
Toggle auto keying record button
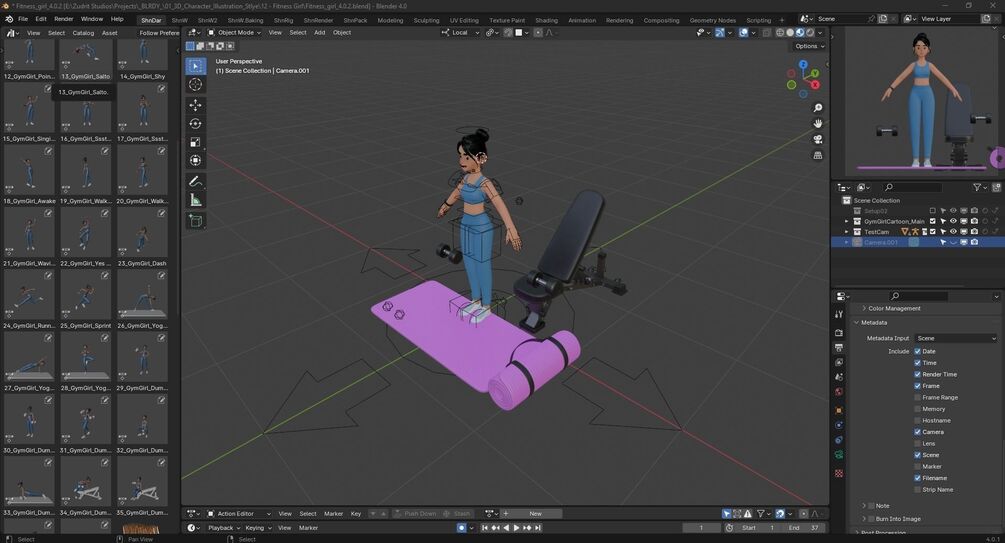click(461, 528)
